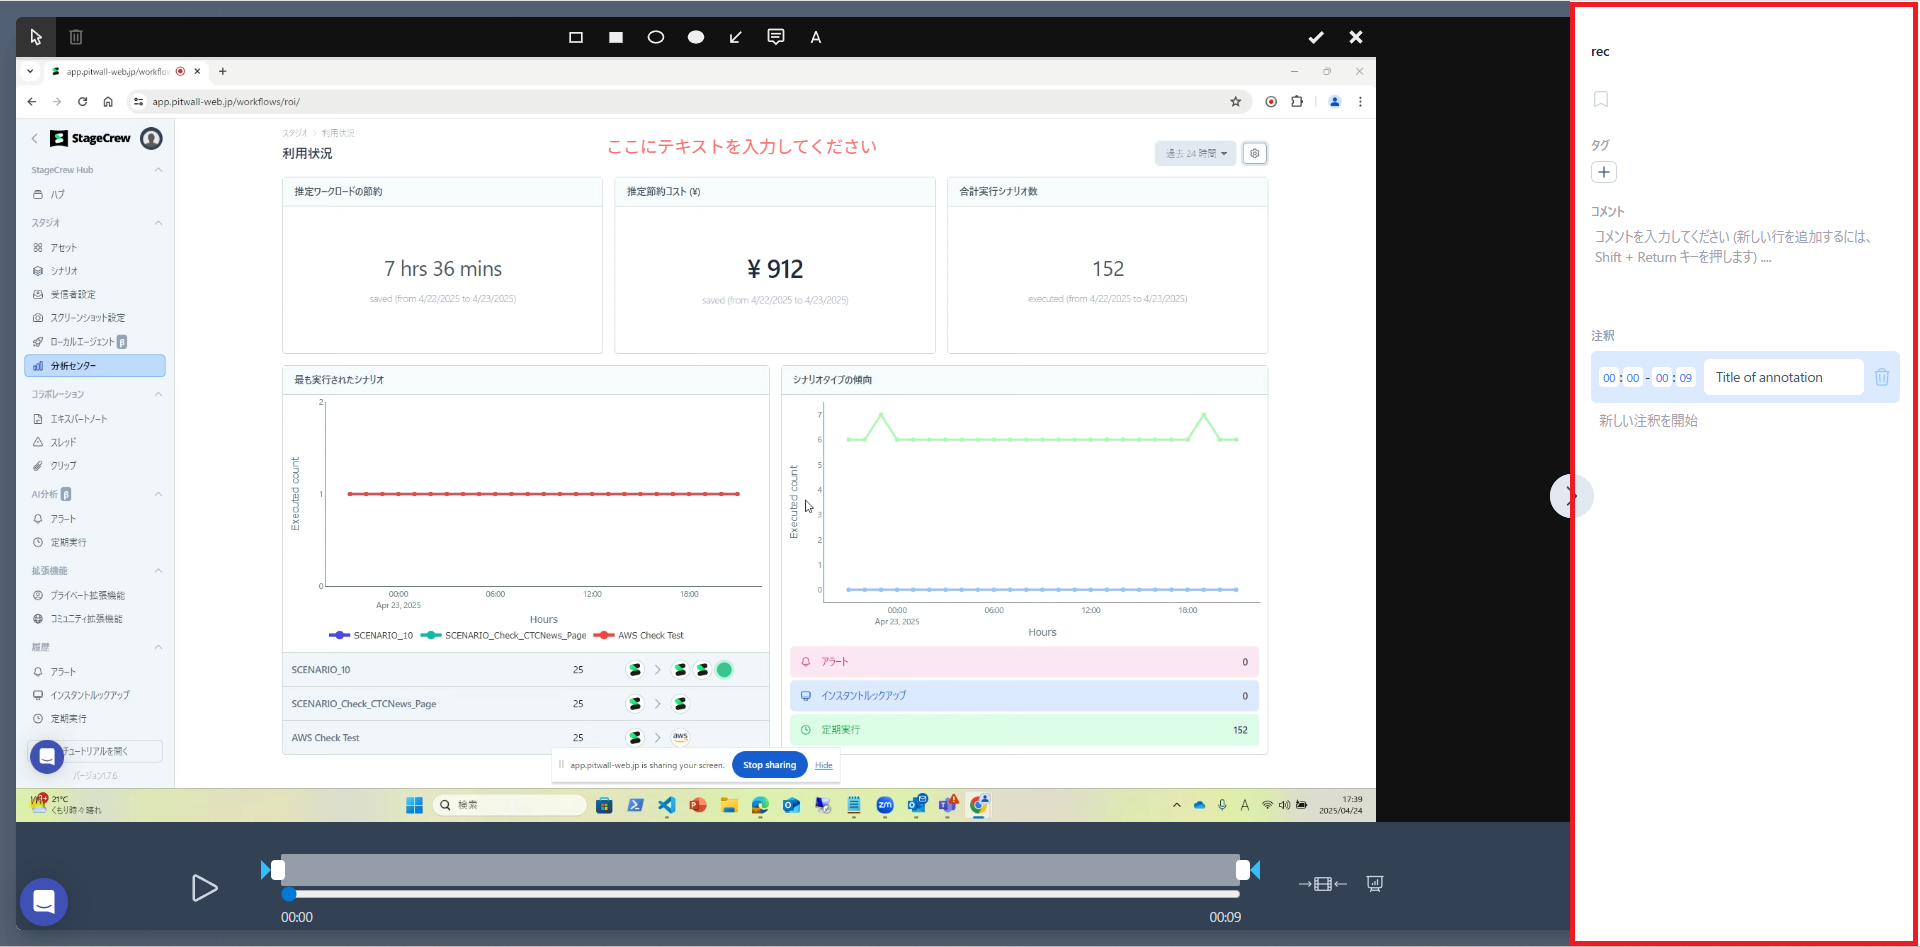This screenshot has height=947, width=1920.
Task: Select the pointer selection tool
Action: tap(36, 37)
